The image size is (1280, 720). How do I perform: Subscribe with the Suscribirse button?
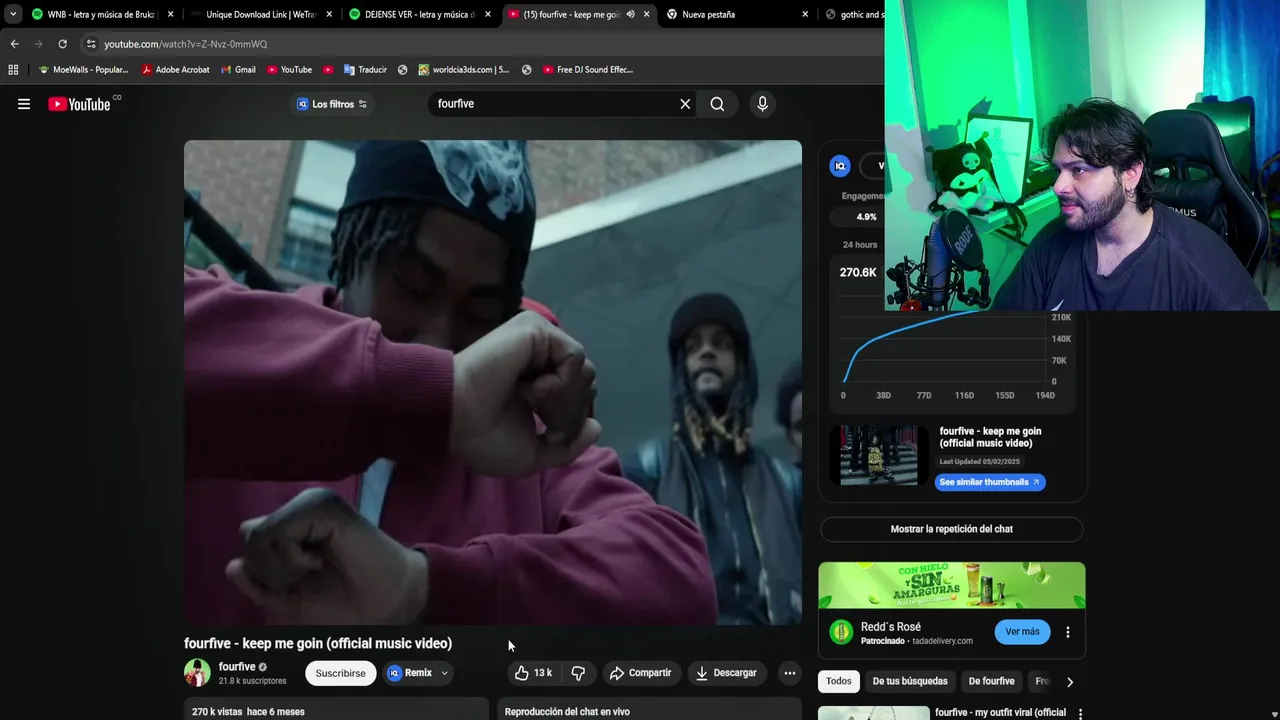(340, 673)
